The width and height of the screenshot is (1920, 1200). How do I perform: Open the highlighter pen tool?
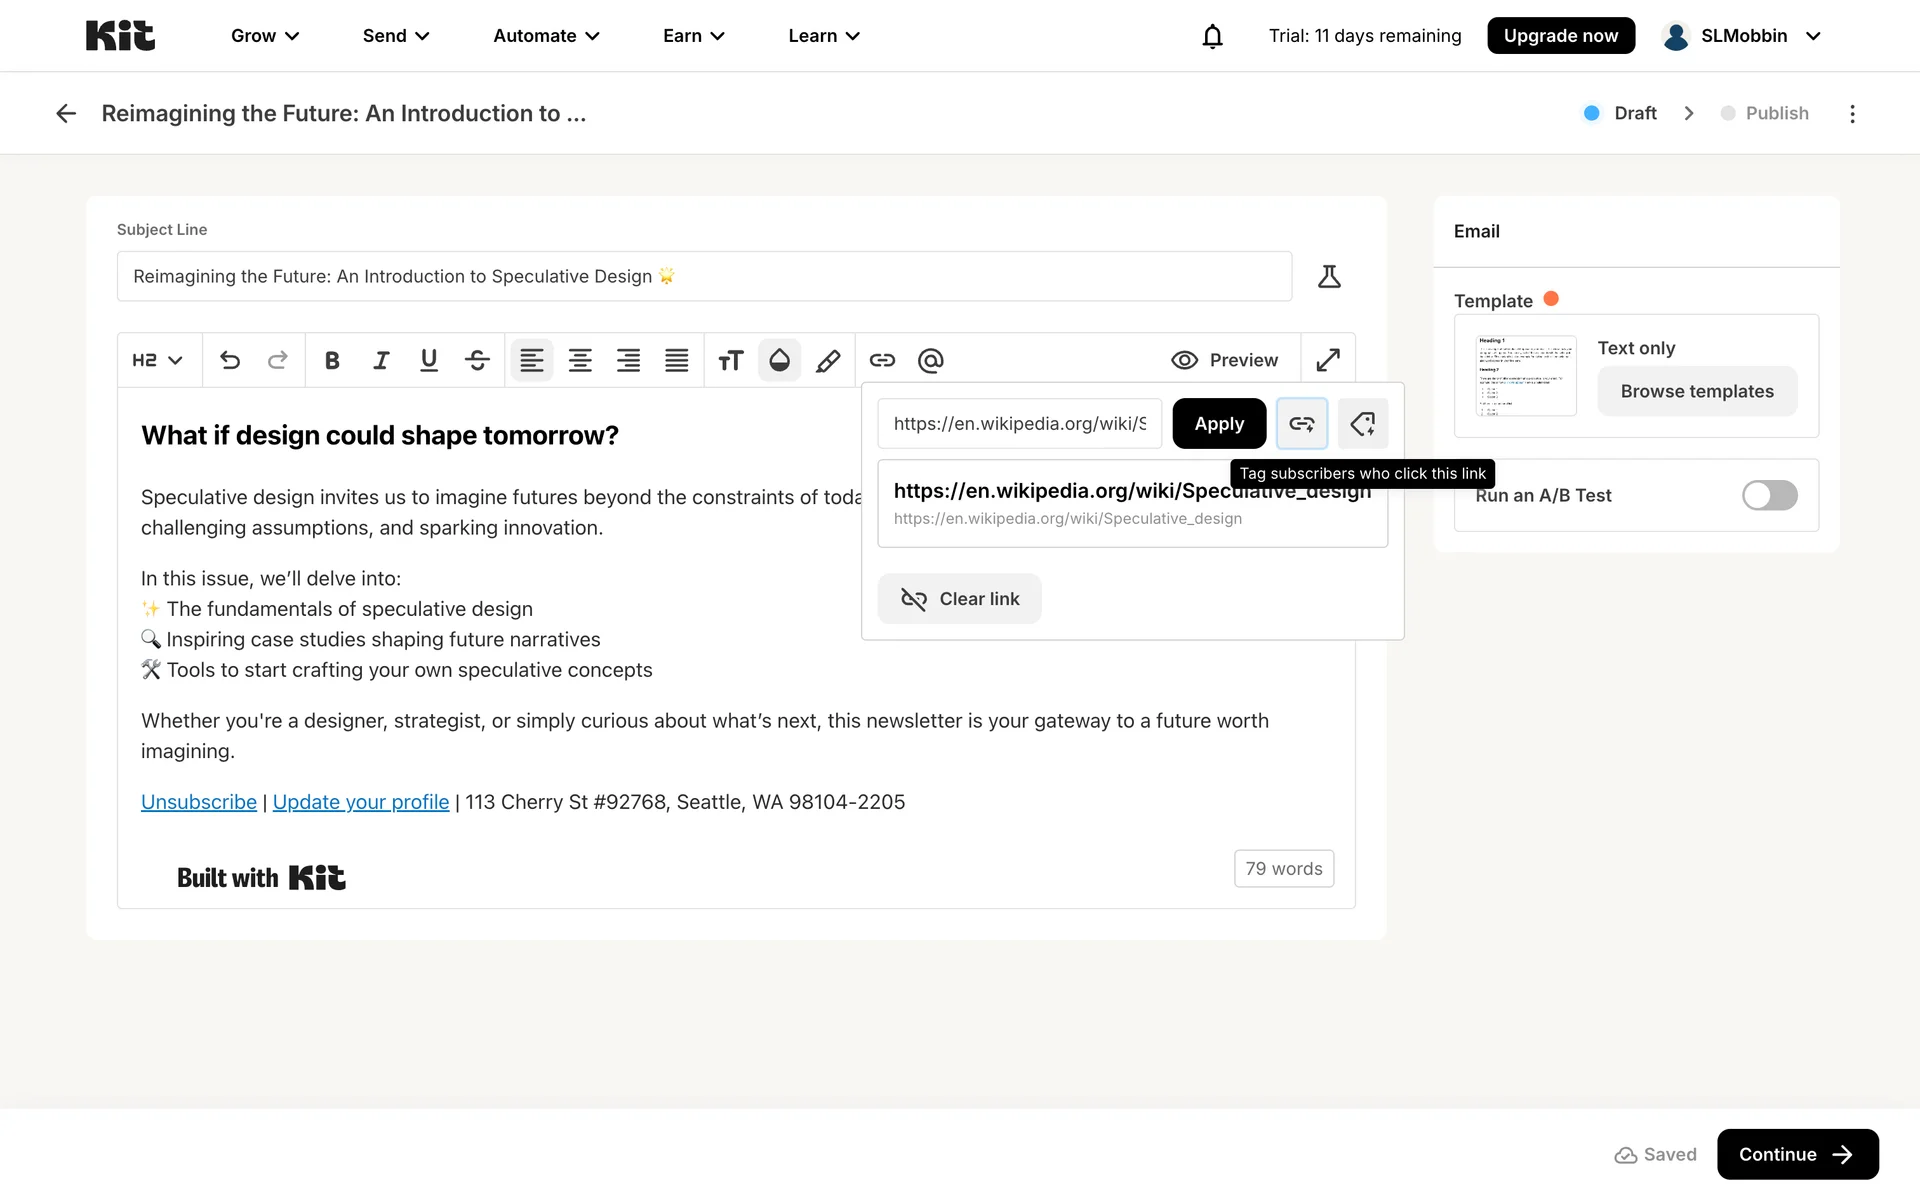[x=828, y=360]
